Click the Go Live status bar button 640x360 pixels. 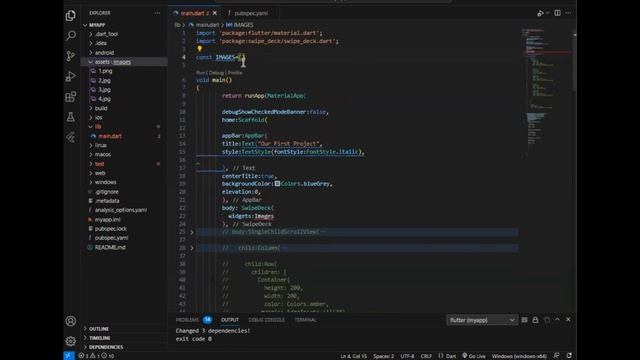[x=473, y=356]
